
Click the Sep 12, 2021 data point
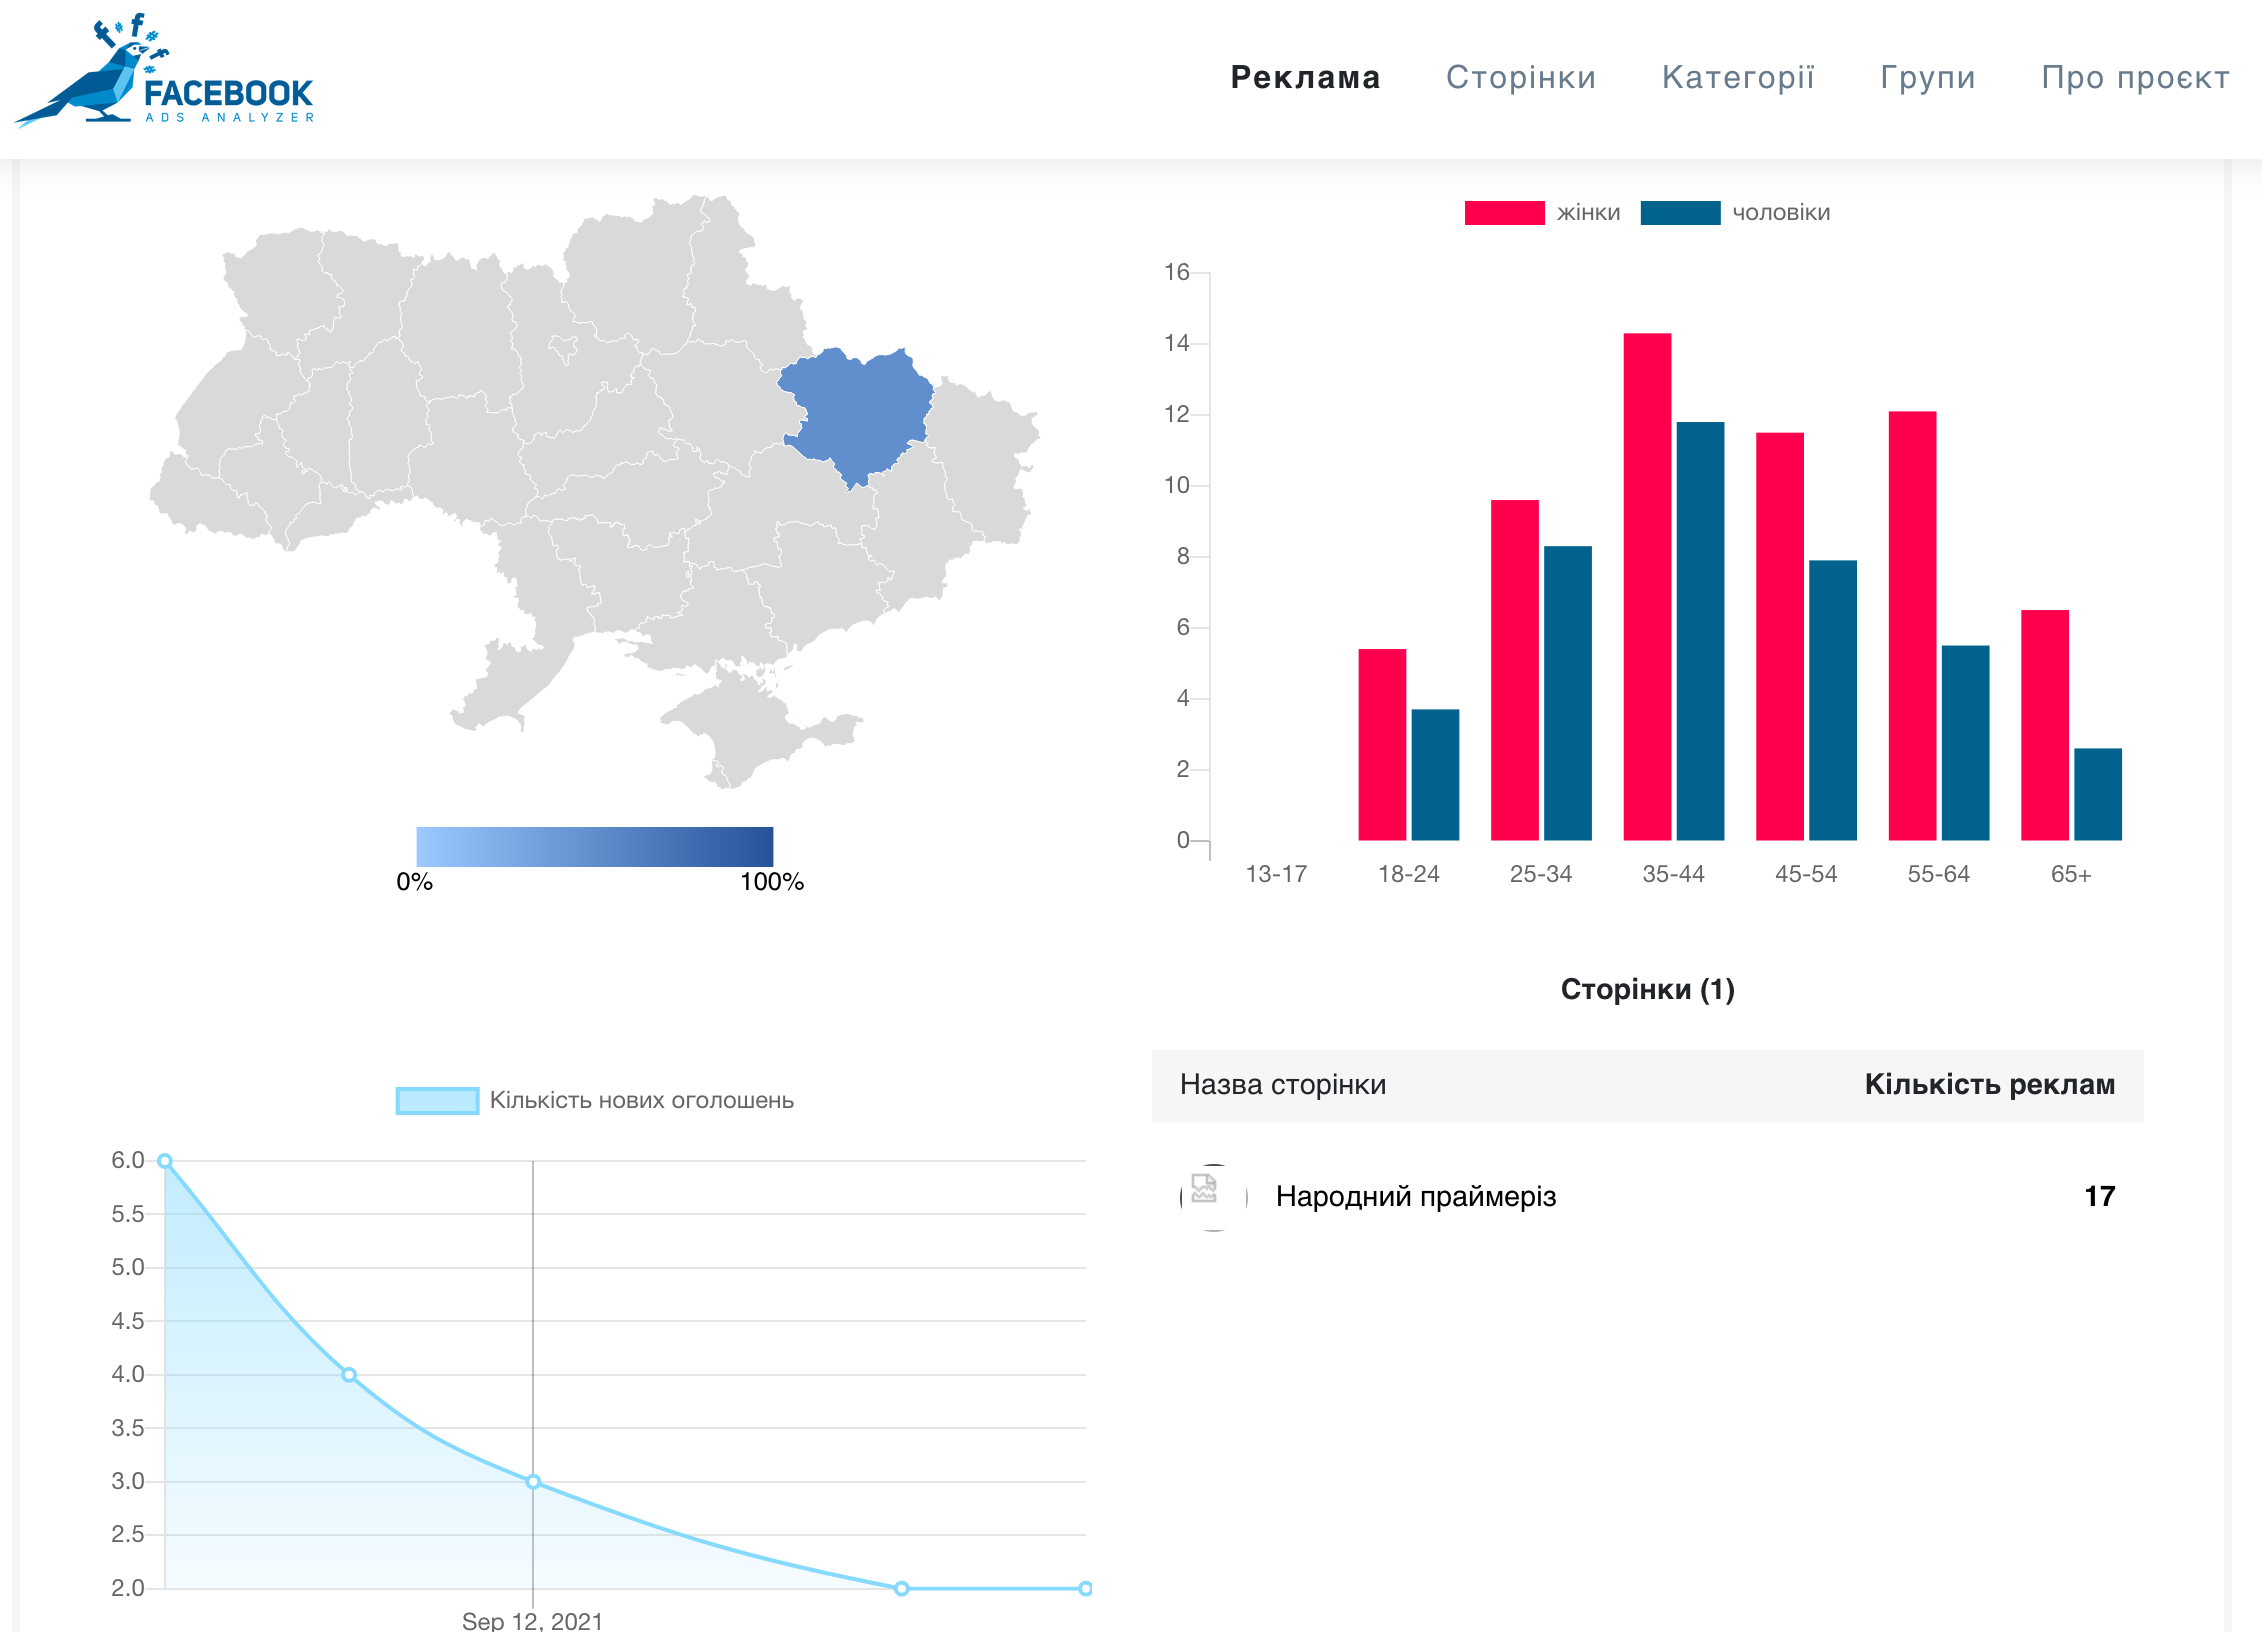(x=533, y=1482)
